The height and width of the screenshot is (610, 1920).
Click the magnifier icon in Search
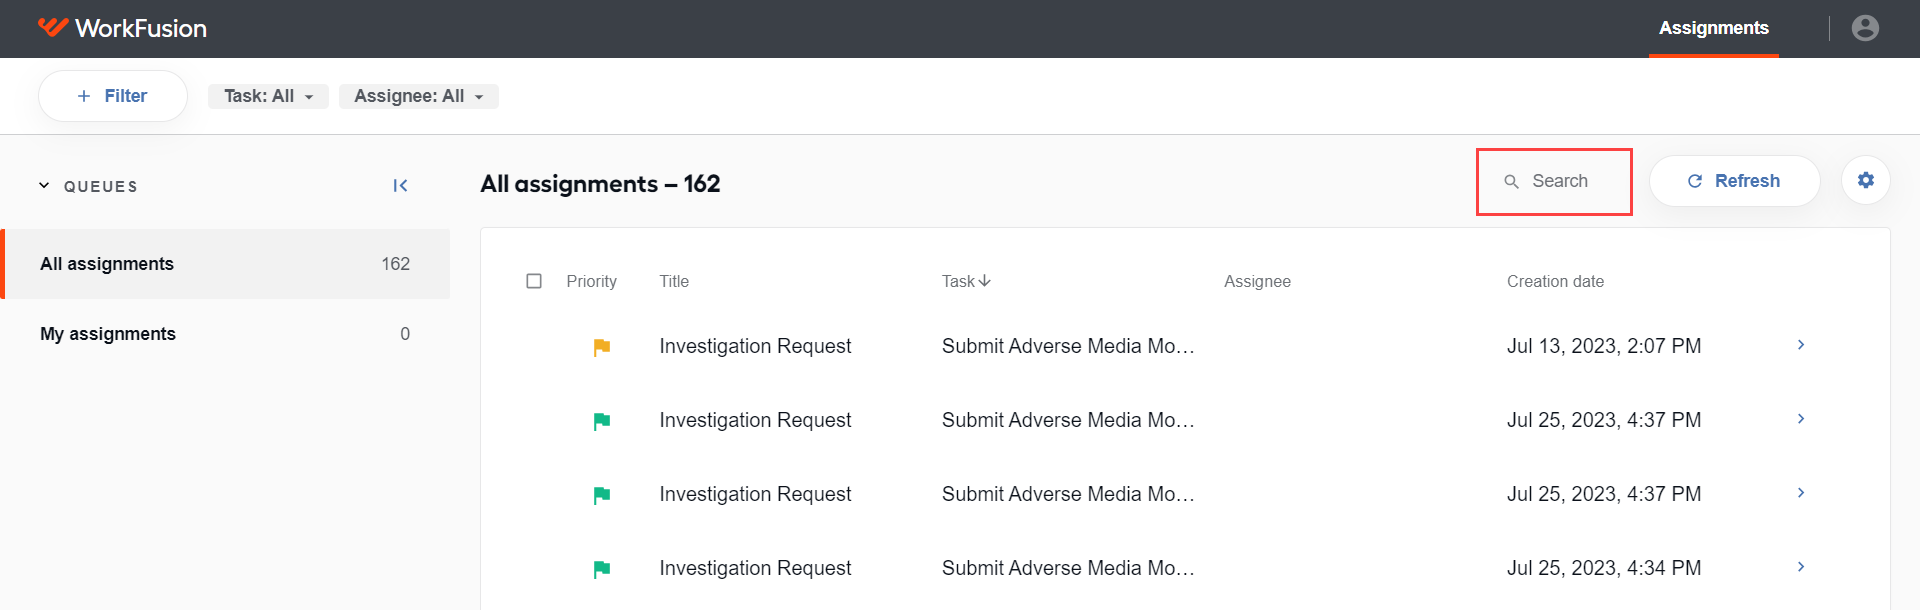click(1512, 181)
